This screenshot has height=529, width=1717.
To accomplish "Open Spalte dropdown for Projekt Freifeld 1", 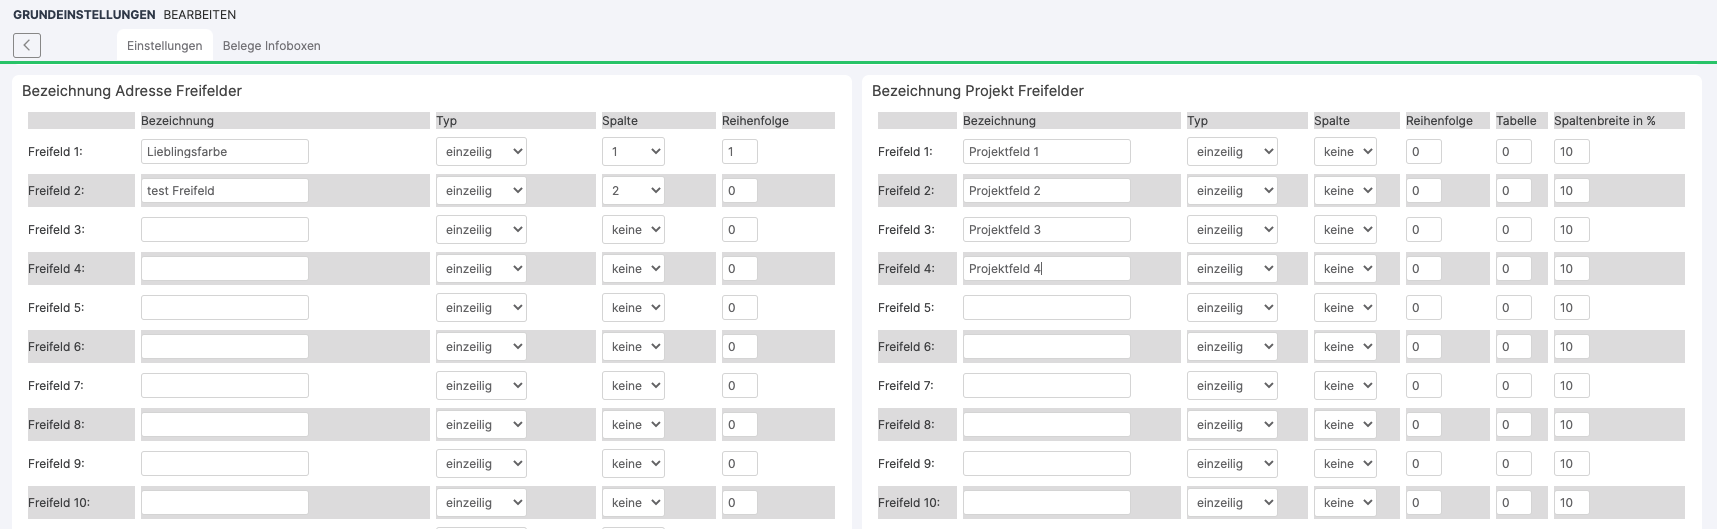I will [x=1345, y=152].
